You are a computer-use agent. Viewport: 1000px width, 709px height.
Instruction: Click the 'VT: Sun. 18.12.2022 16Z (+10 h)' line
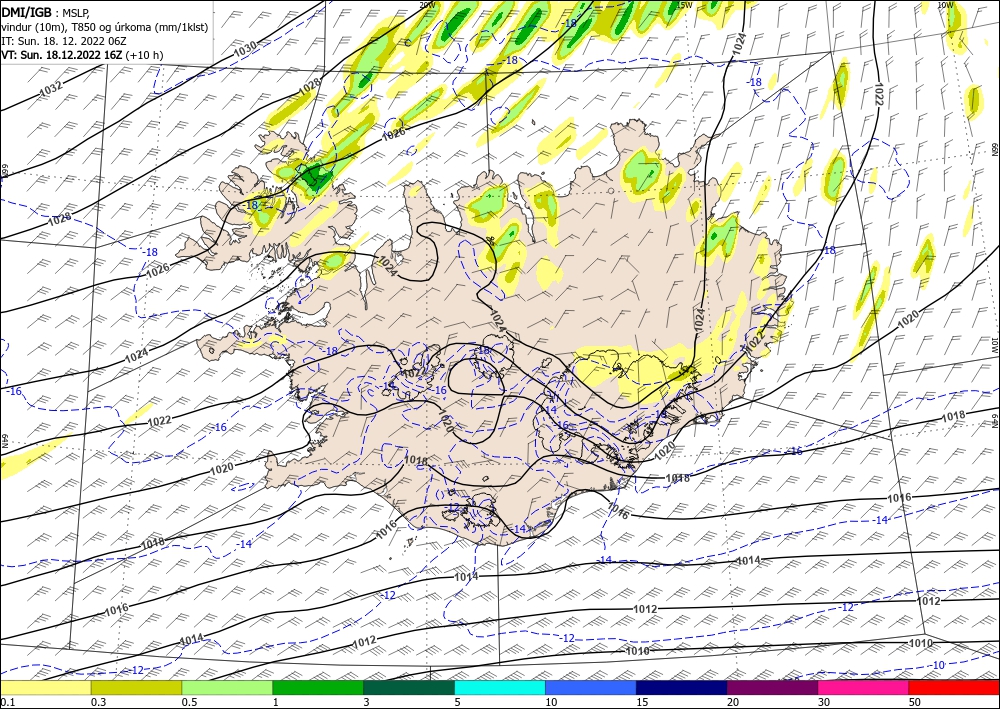[x=82, y=55]
